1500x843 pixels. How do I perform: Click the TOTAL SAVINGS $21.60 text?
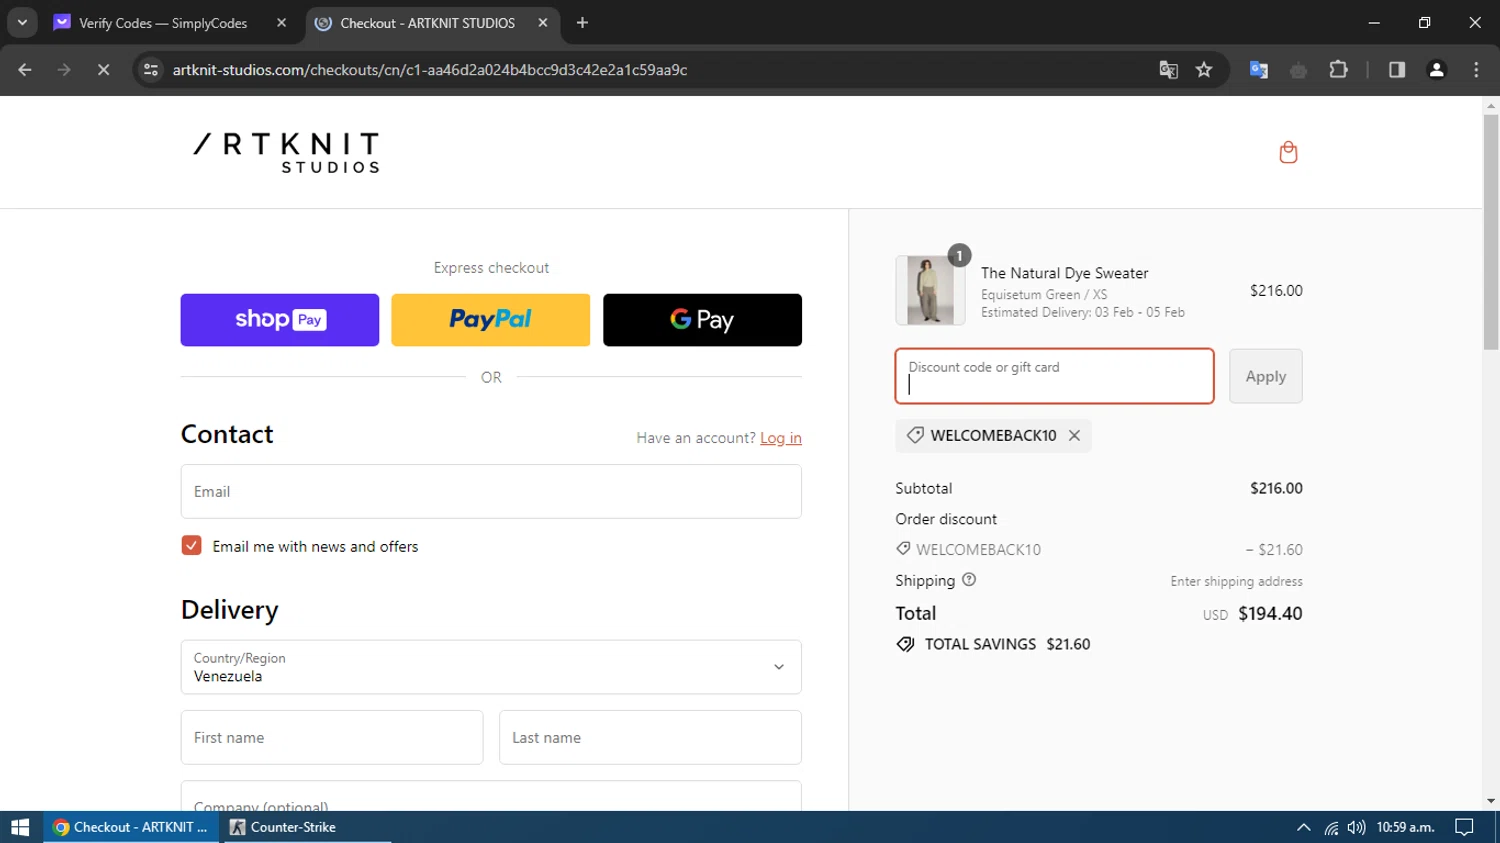(x=1007, y=644)
